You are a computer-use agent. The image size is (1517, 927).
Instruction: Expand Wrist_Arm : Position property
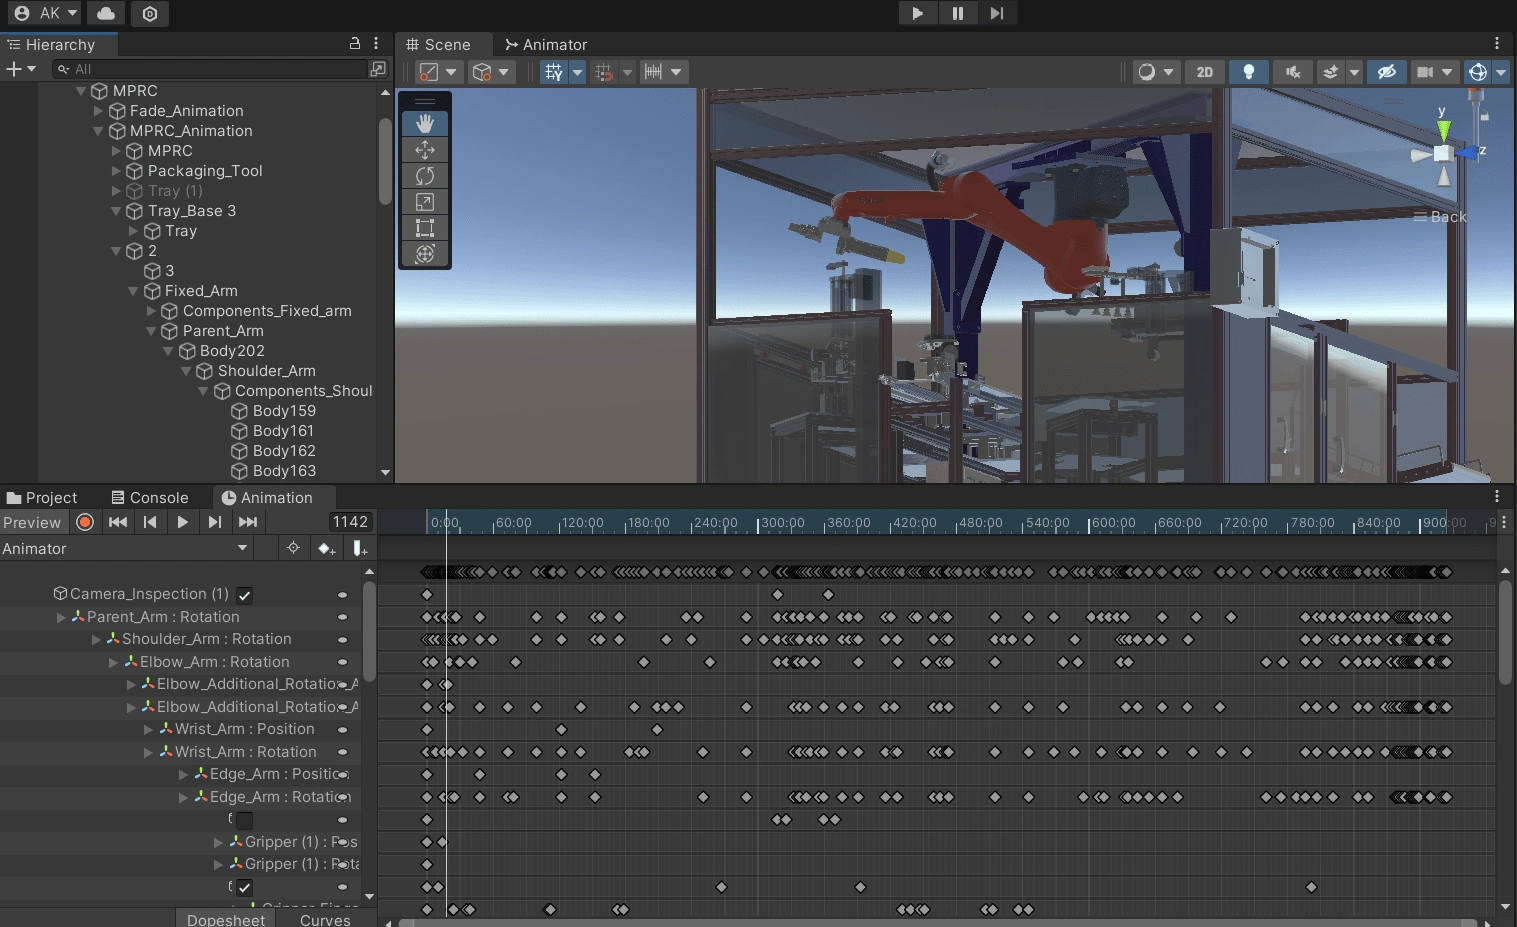coord(149,730)
